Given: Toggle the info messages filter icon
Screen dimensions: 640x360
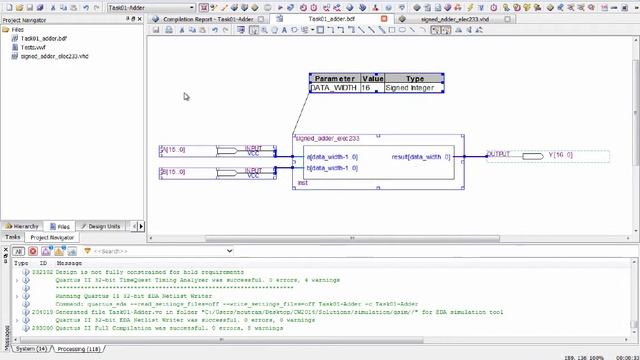Looking at the screenshot, I should [72, 251].
